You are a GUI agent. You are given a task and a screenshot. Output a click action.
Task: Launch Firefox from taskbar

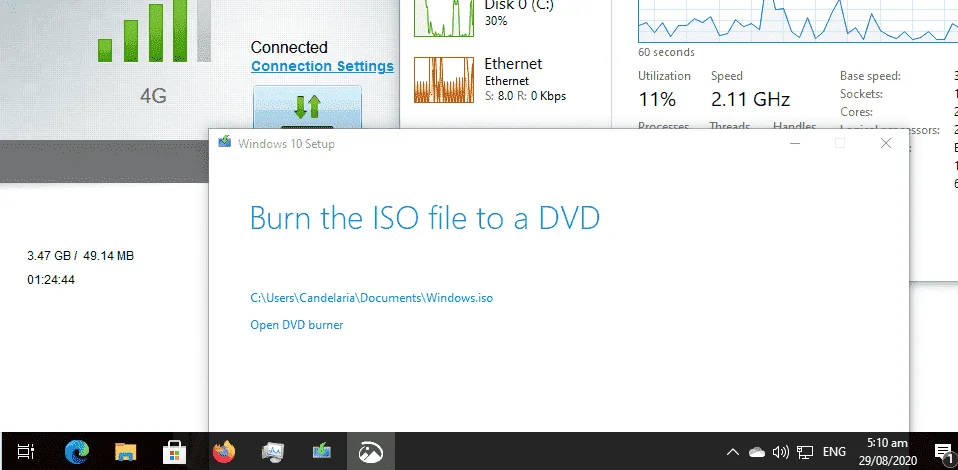point(224,452)
